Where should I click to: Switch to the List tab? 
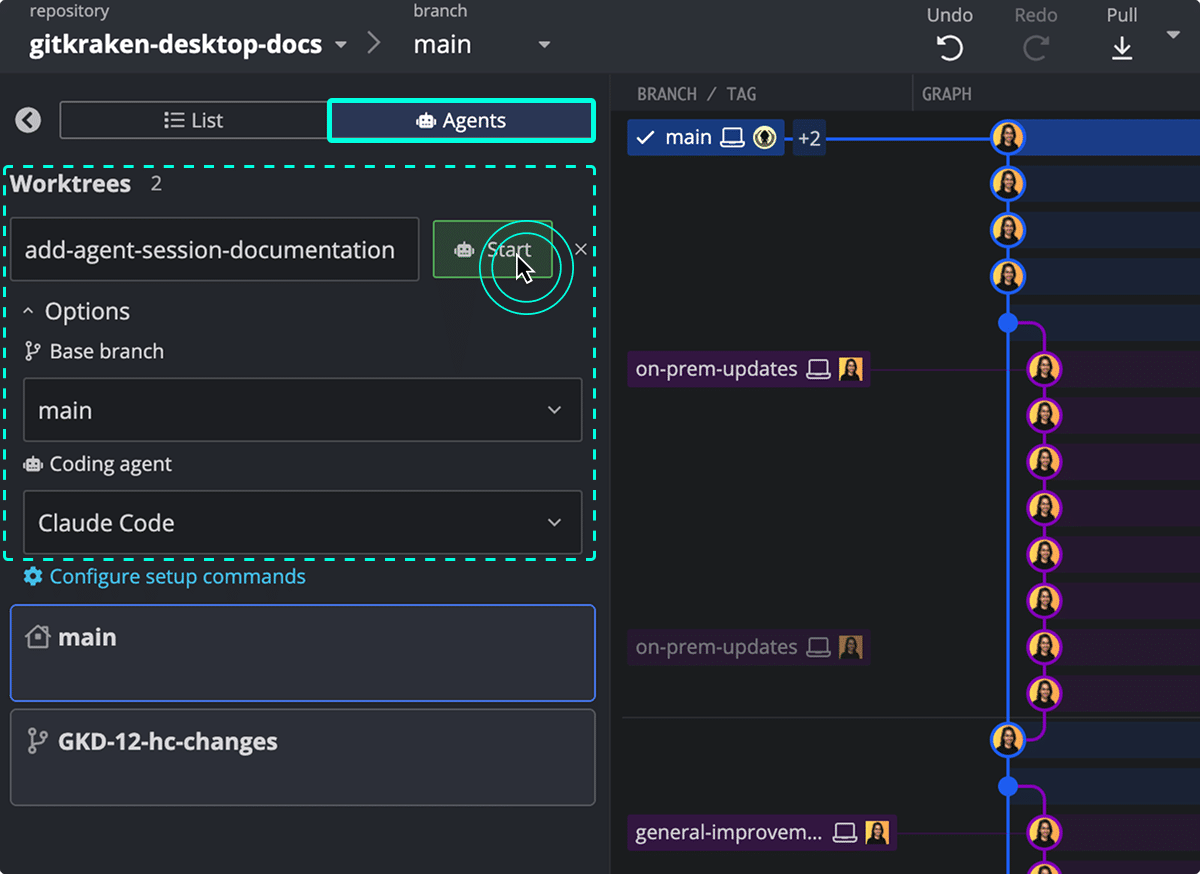(x=193, y=119)
